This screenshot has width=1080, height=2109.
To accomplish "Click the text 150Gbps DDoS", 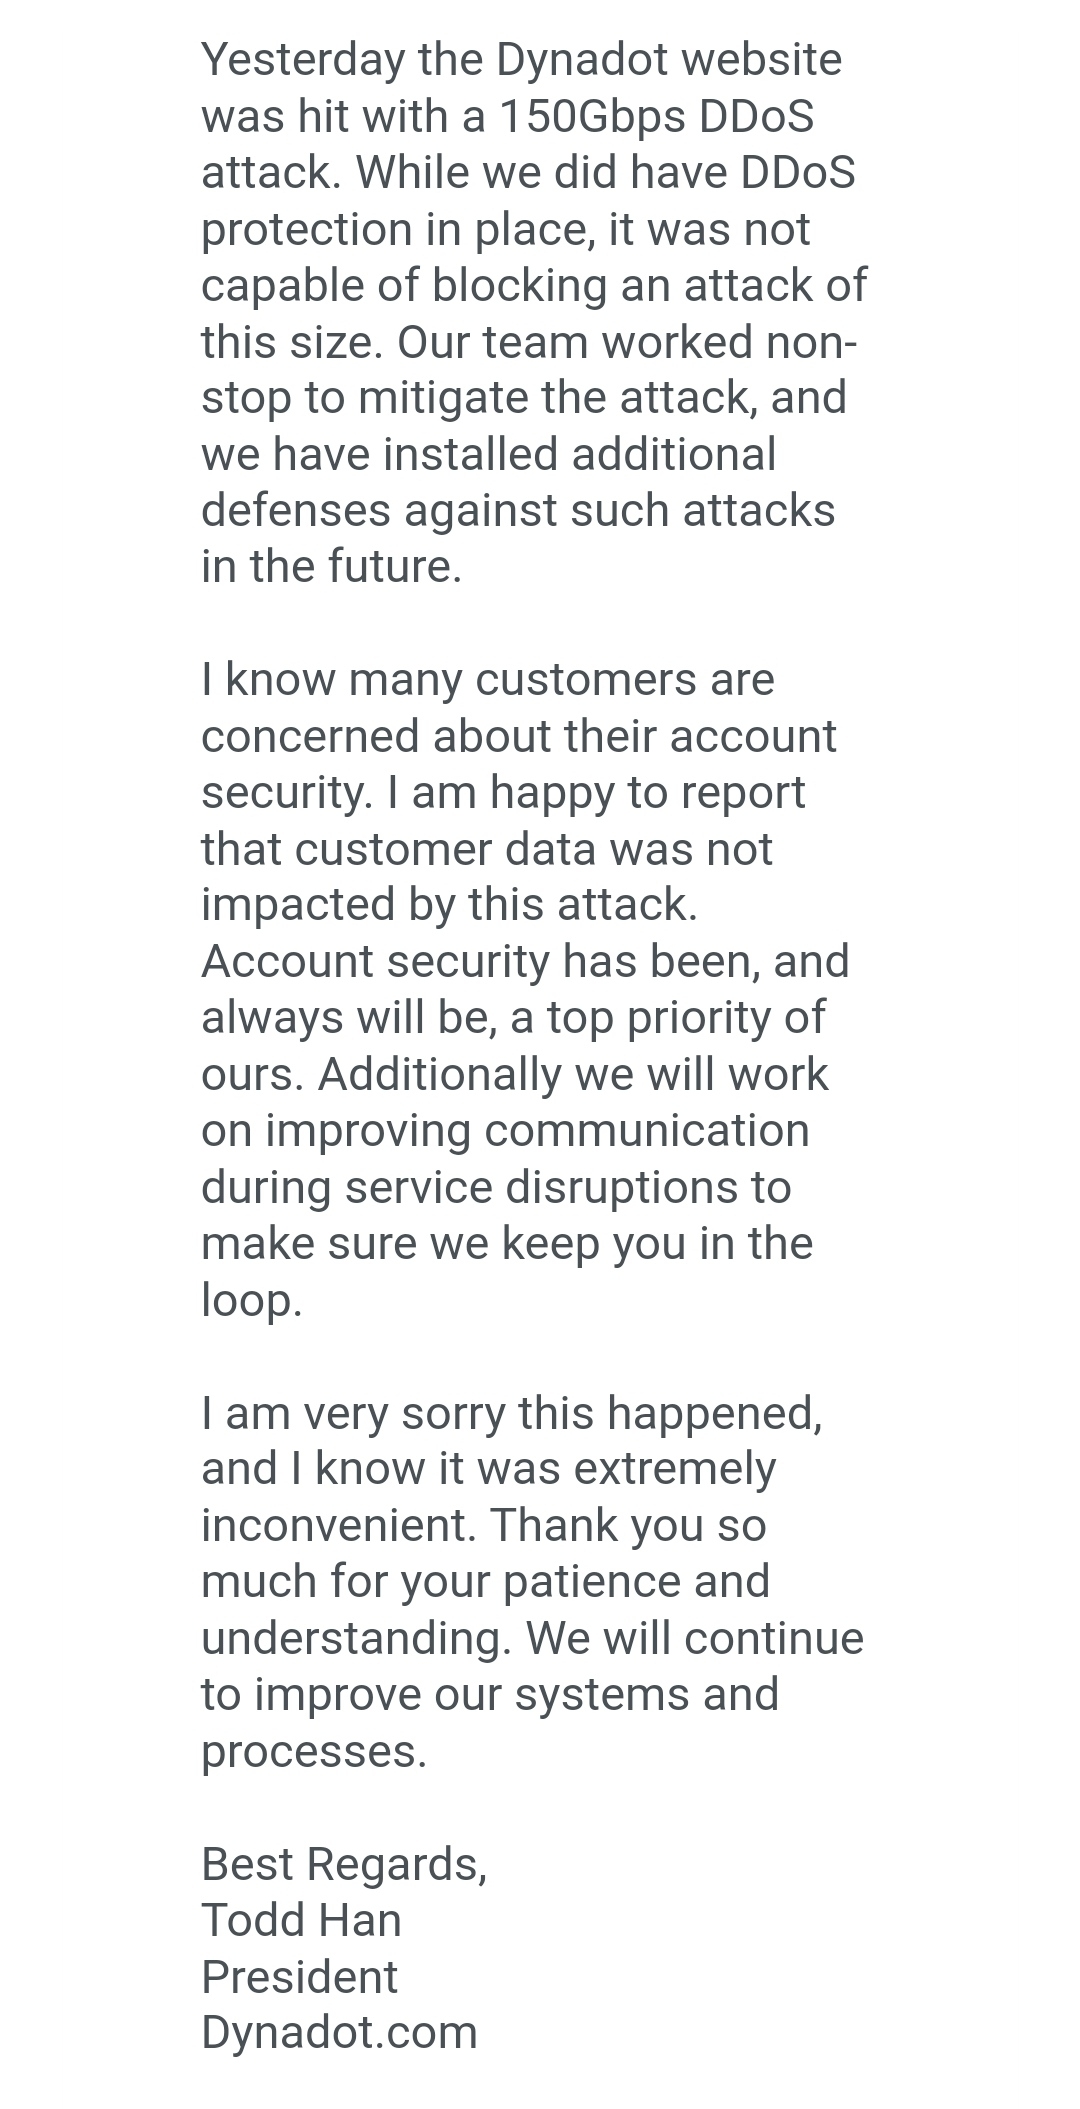I will point(656,116).
